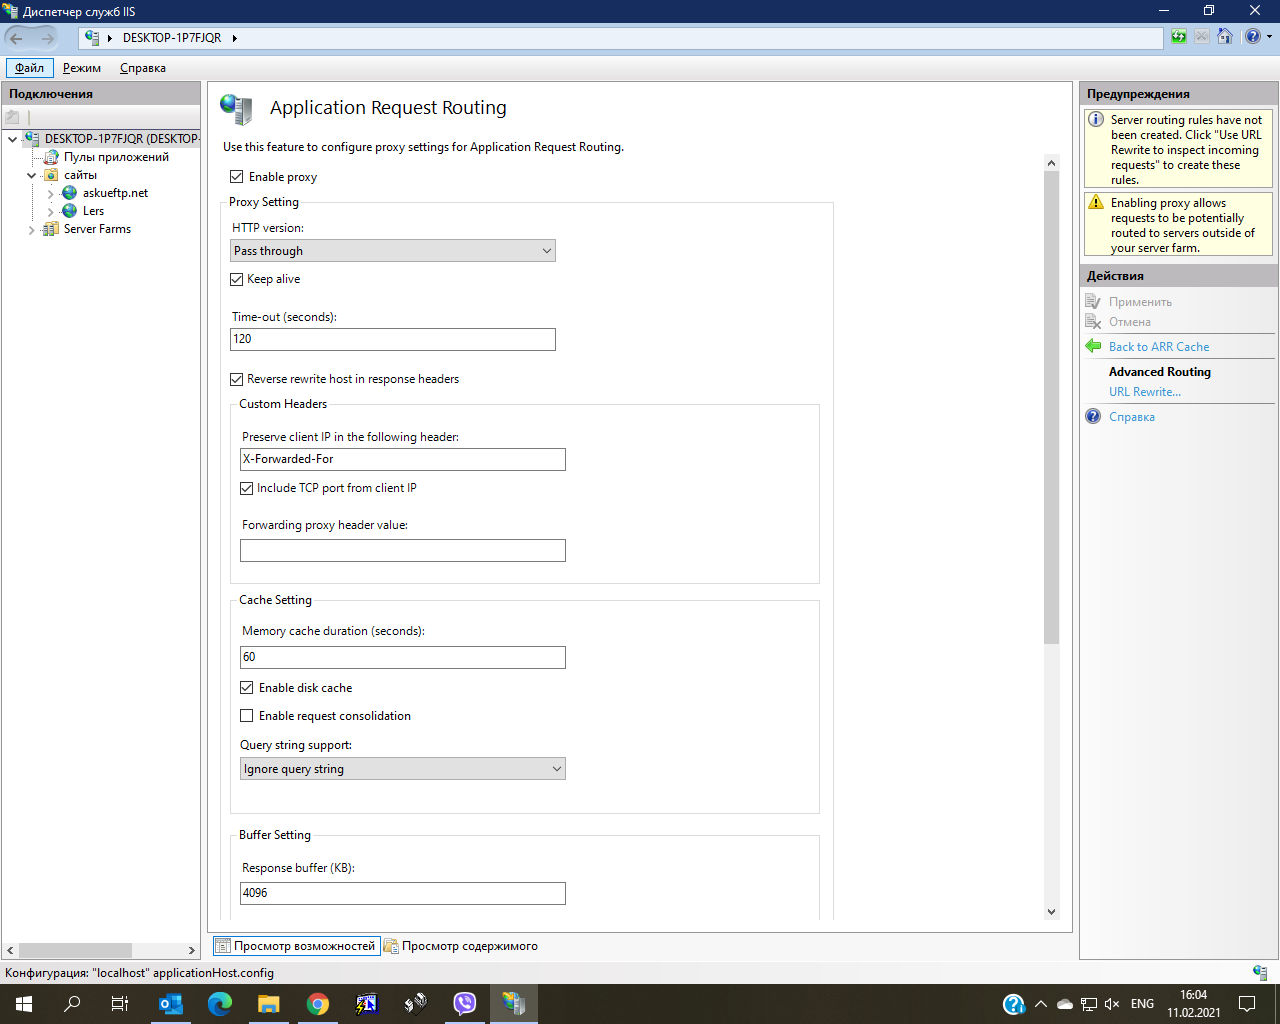
Task: Open the Справка menu
Action: point(143,68)
